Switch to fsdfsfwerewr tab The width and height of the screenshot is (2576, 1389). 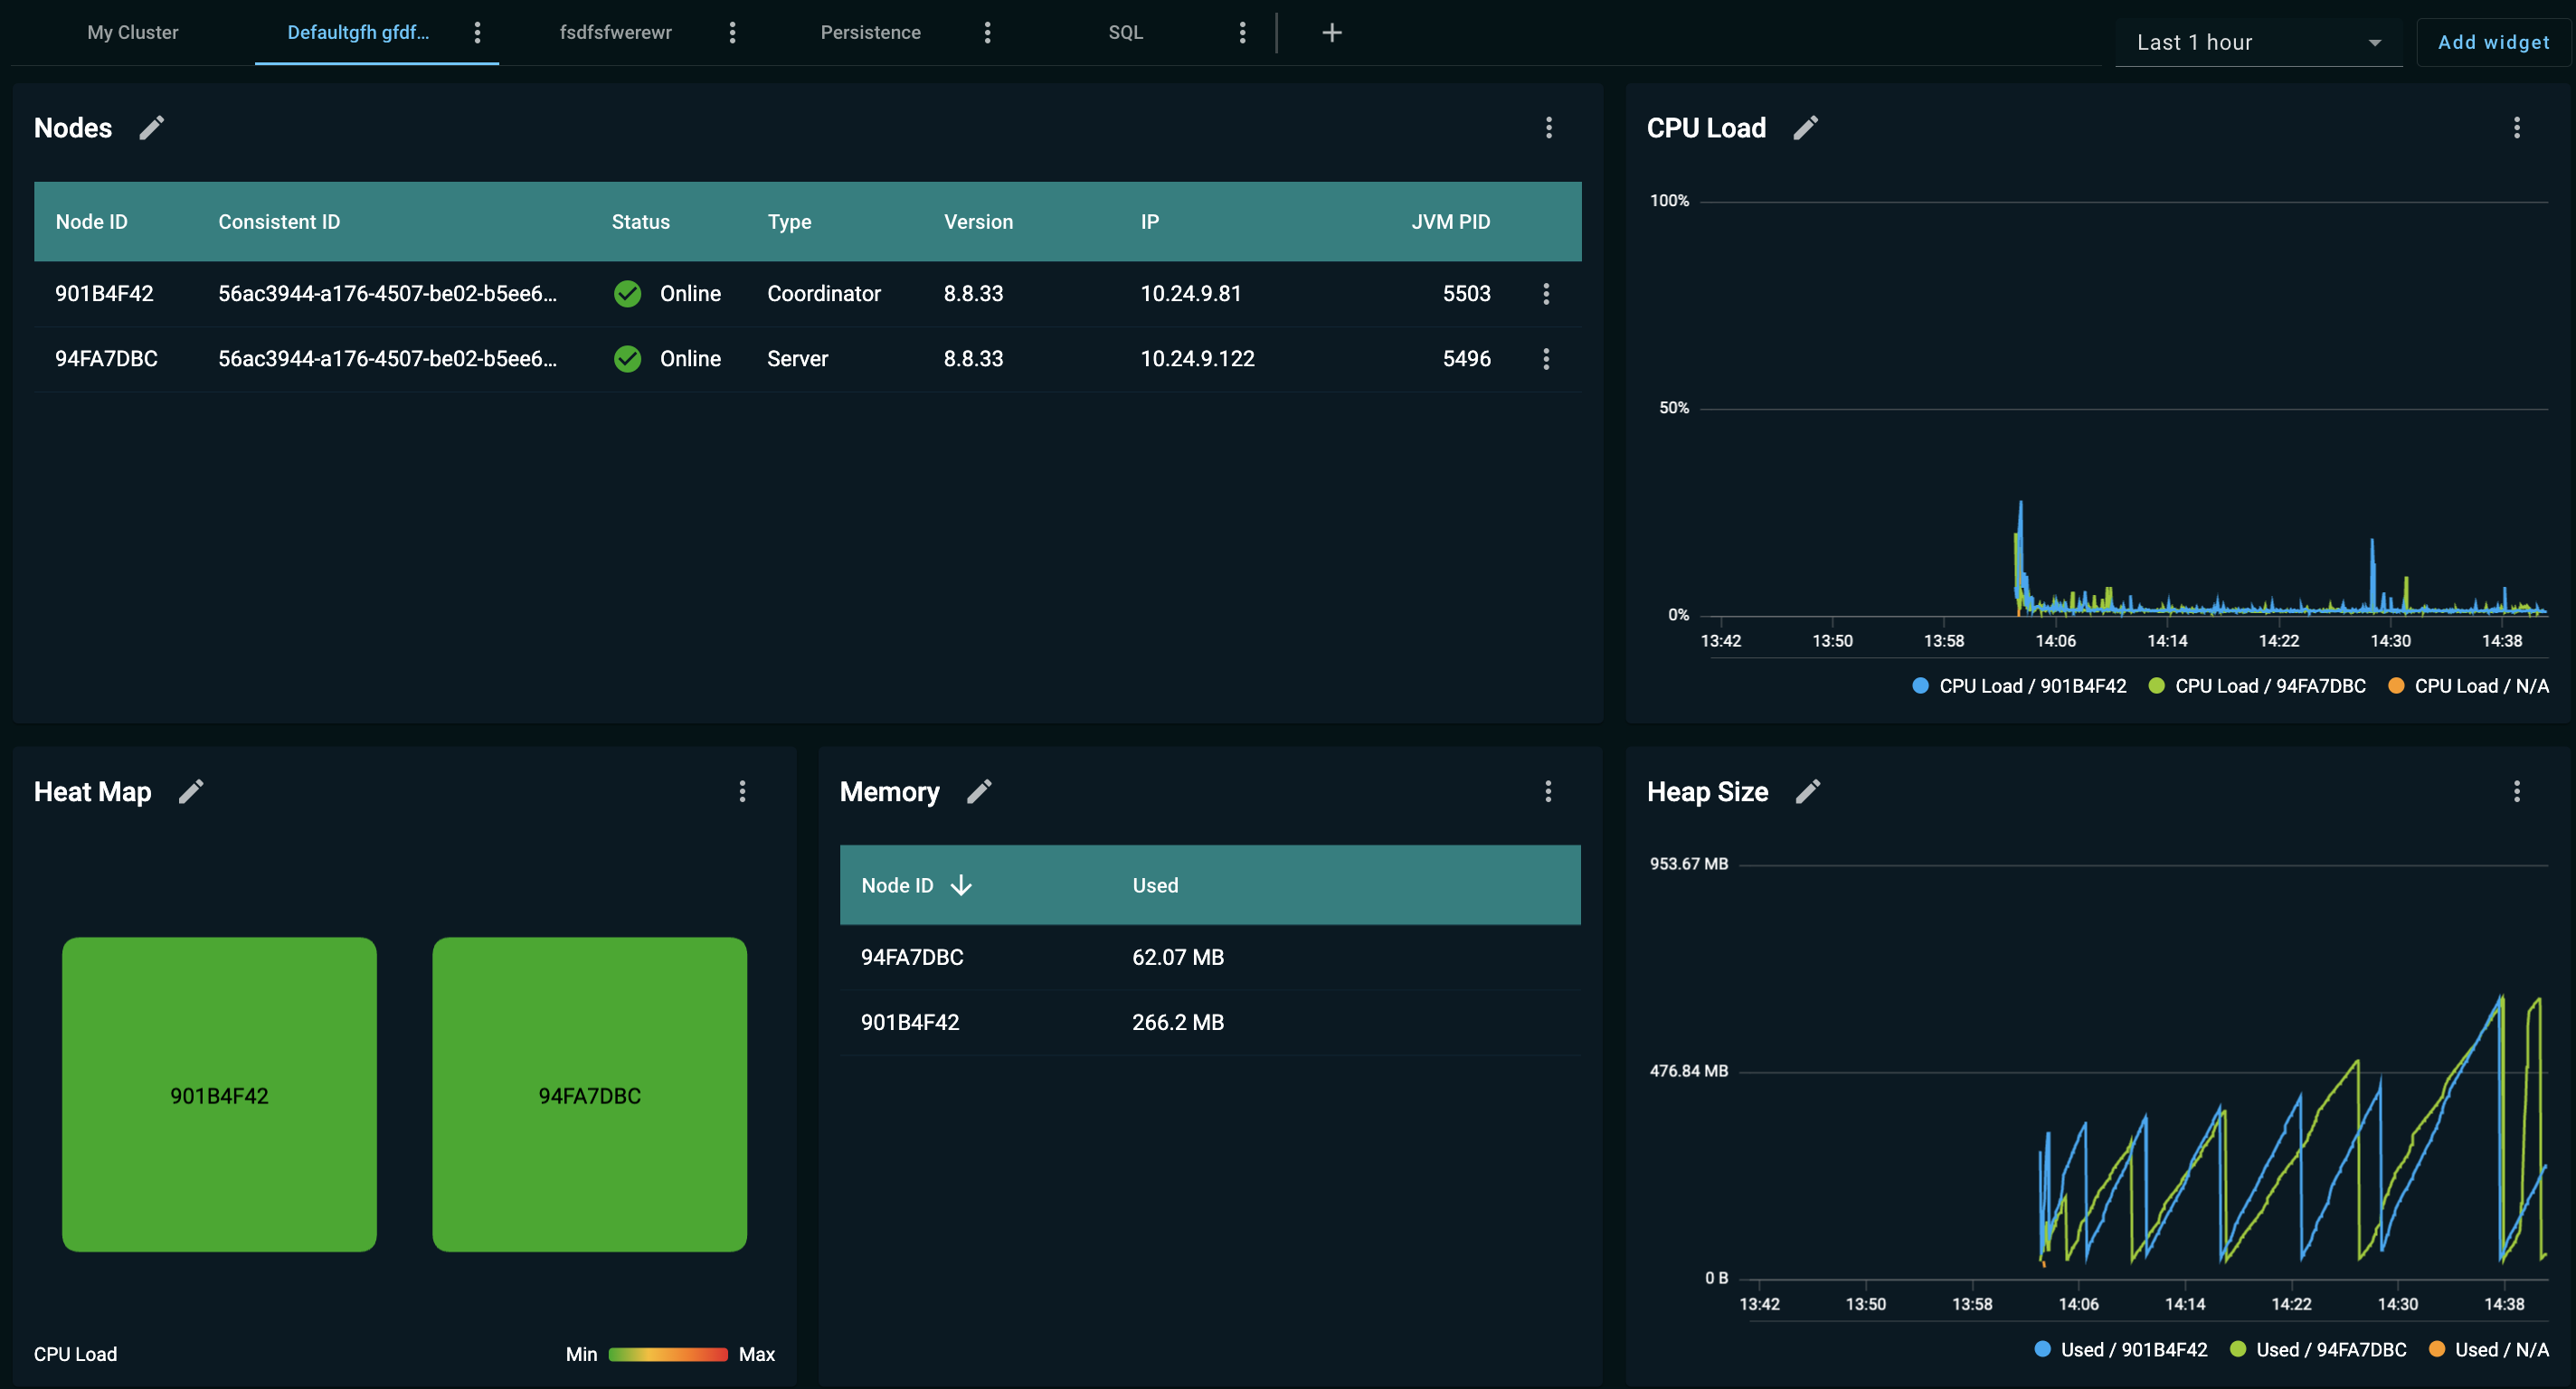(x=616, y=33)
